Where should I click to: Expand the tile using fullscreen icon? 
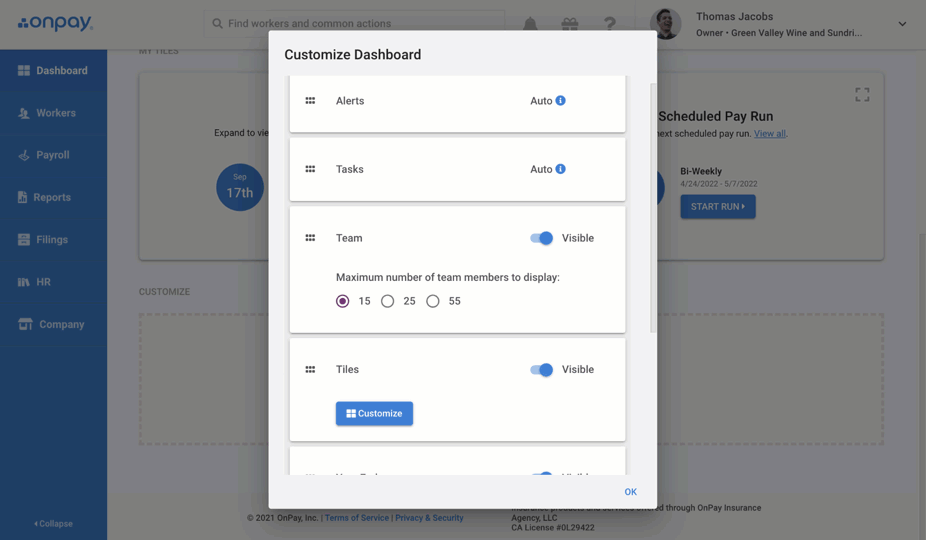pyautogui.click(x=862, y=94)
